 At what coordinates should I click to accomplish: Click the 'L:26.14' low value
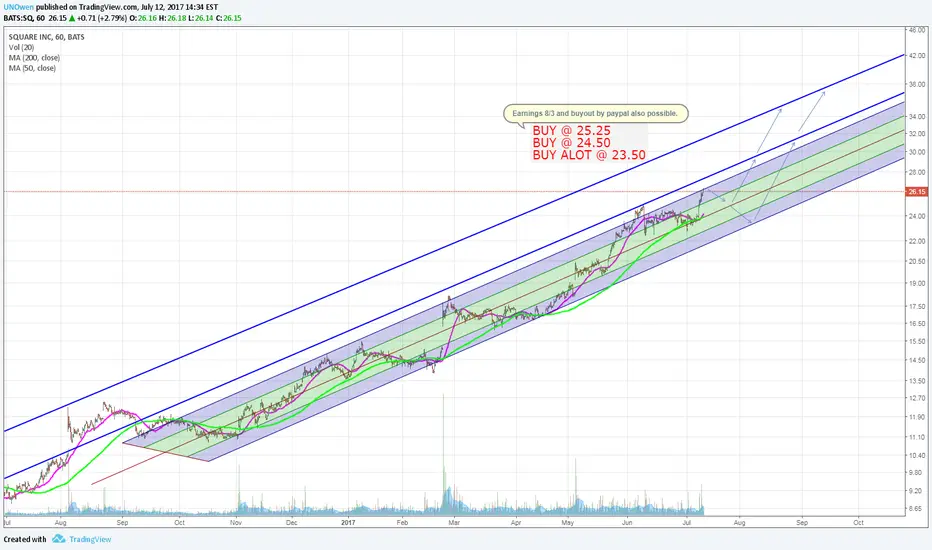200,18
